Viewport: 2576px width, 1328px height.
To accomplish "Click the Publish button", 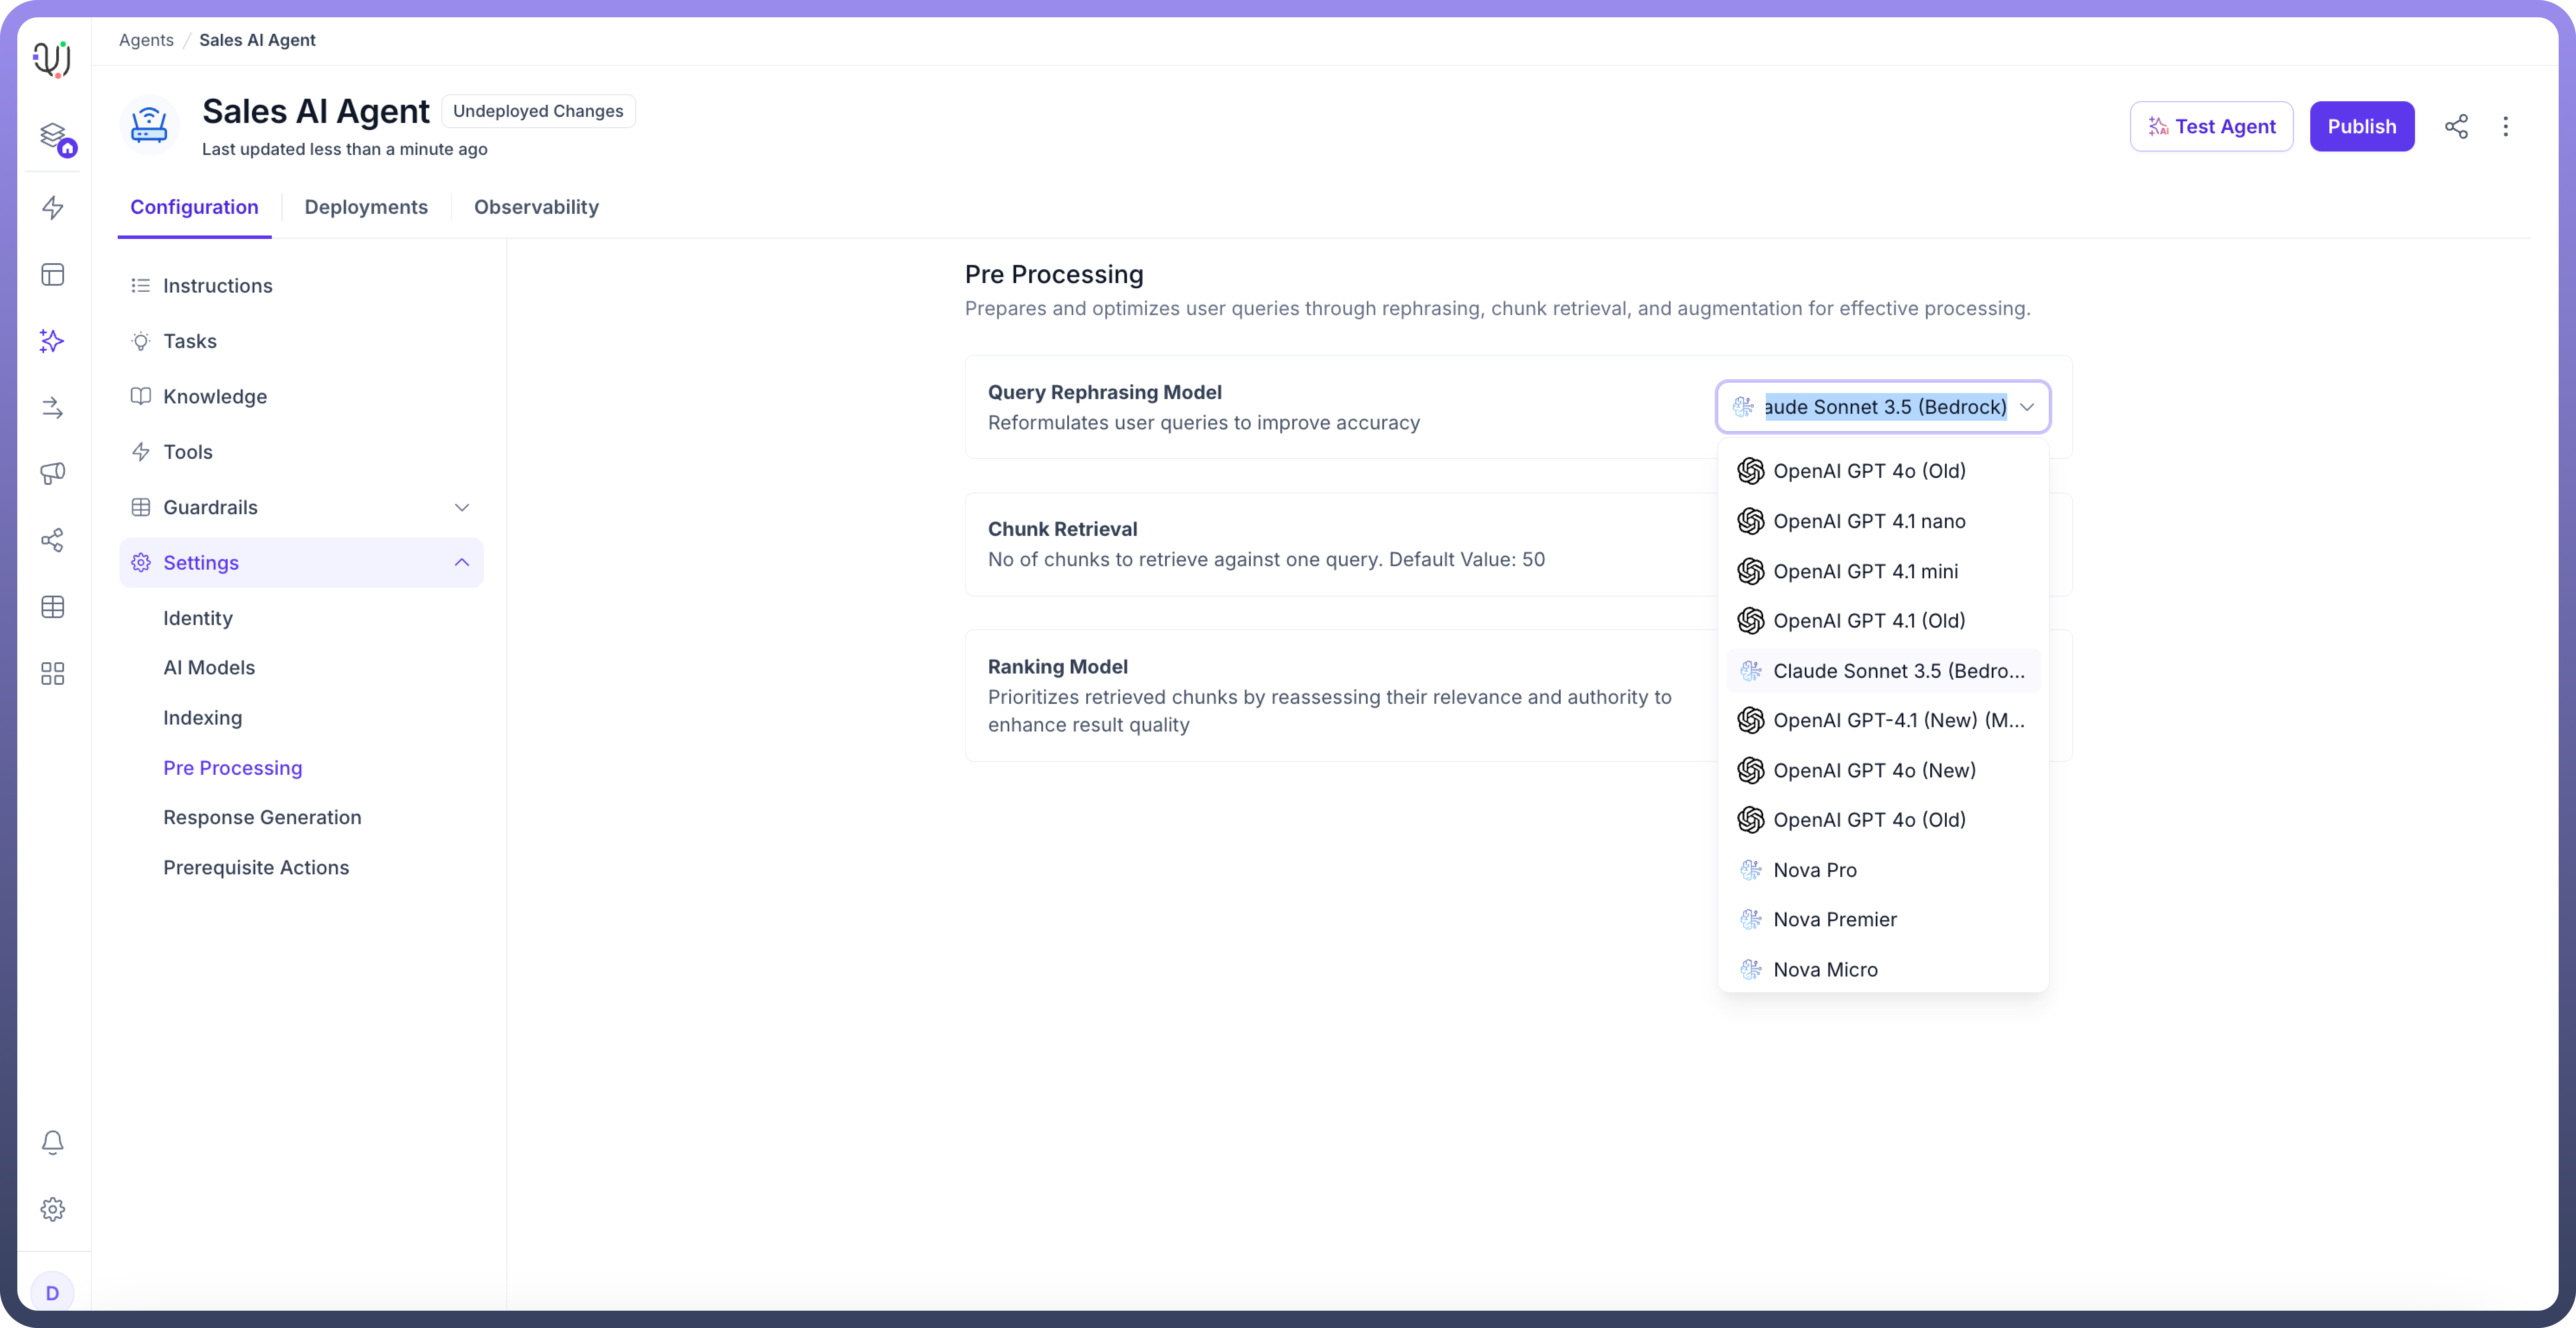I will tap(2361, 126).
